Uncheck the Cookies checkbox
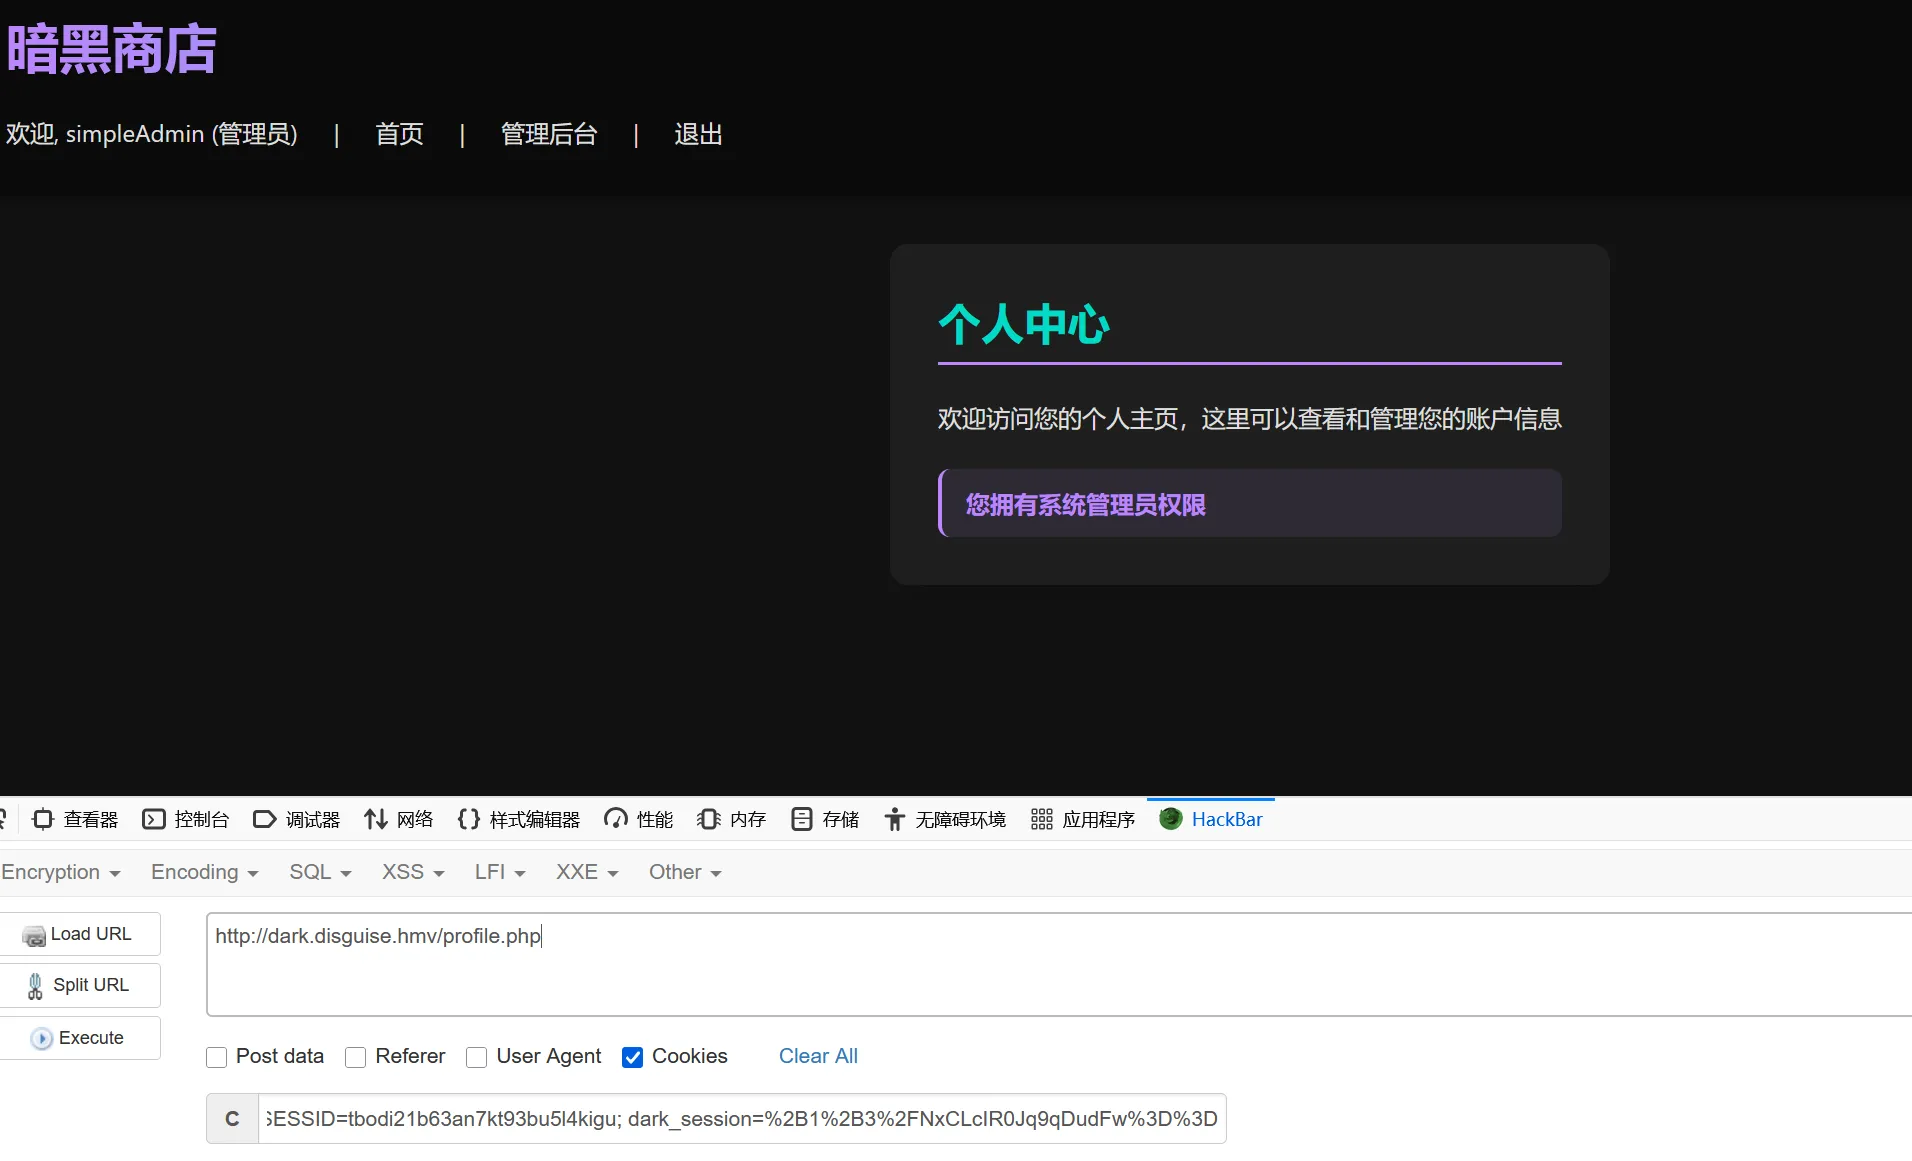This screenshot has width=1912, height=1161. [632, 1057]
